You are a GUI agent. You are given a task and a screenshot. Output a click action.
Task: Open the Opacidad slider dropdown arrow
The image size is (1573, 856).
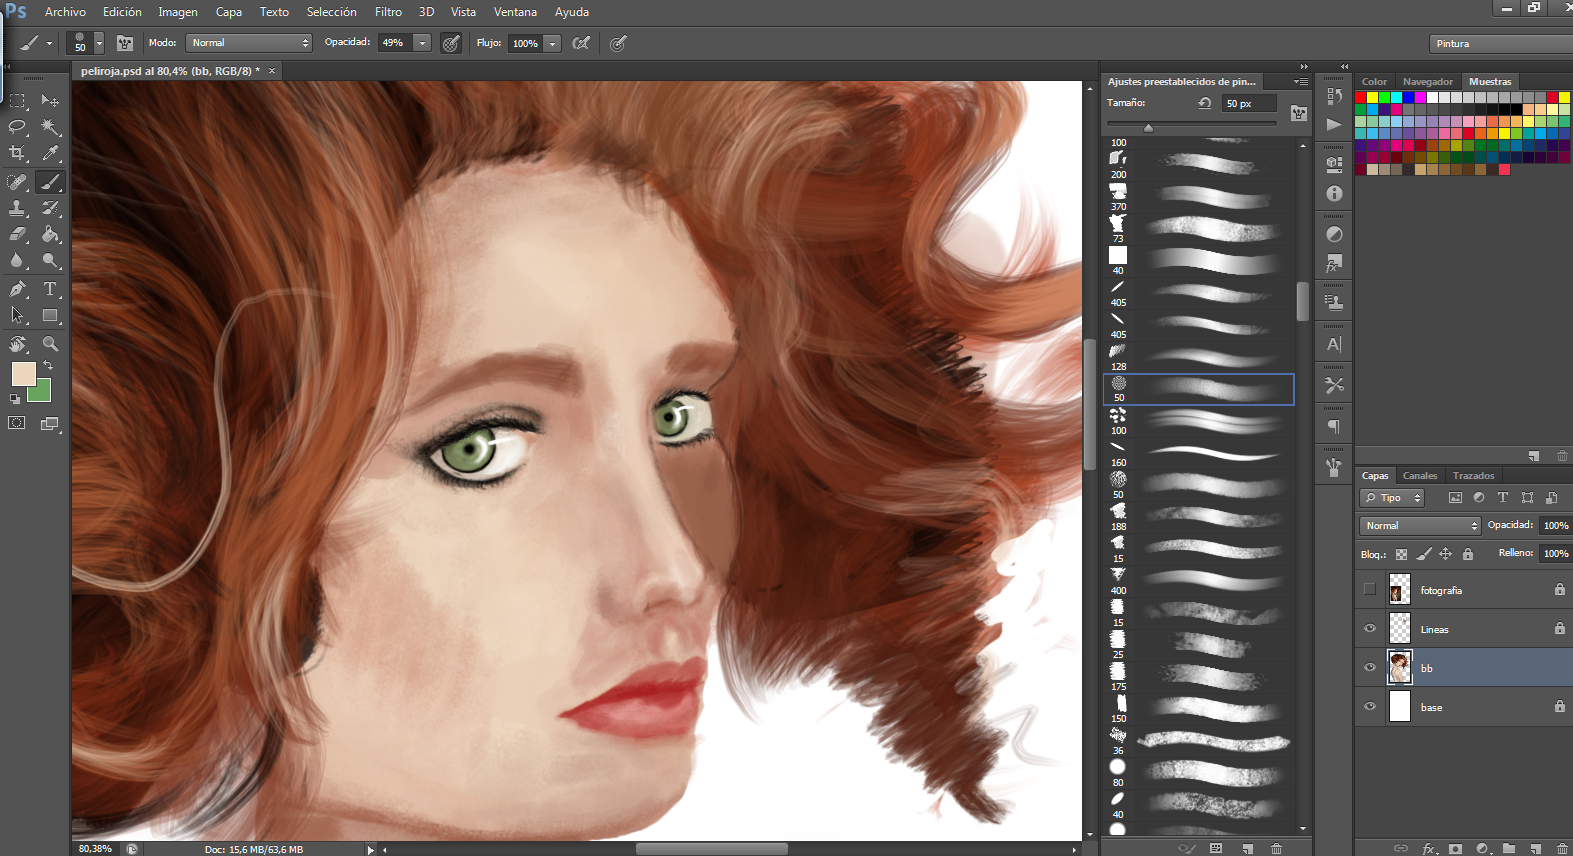tap(423, 43)
